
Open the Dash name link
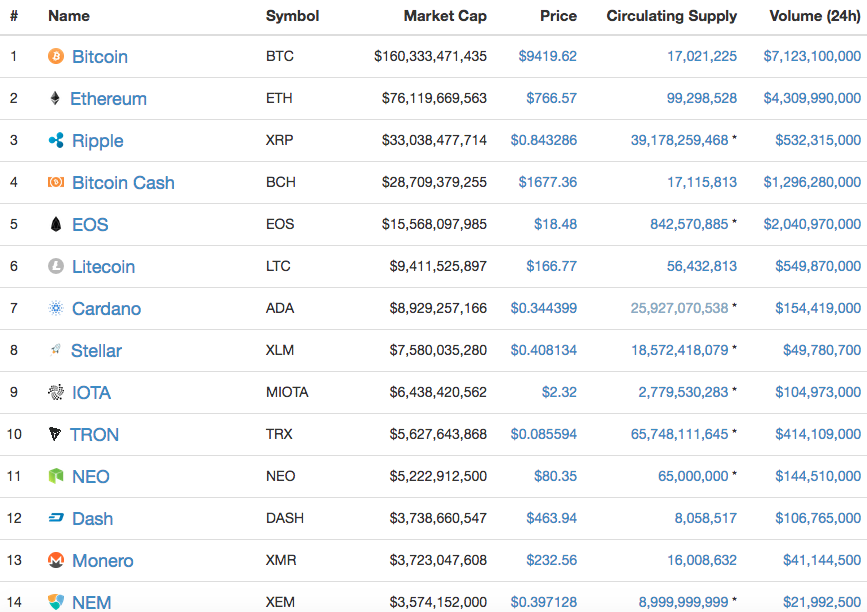point(92,519)
